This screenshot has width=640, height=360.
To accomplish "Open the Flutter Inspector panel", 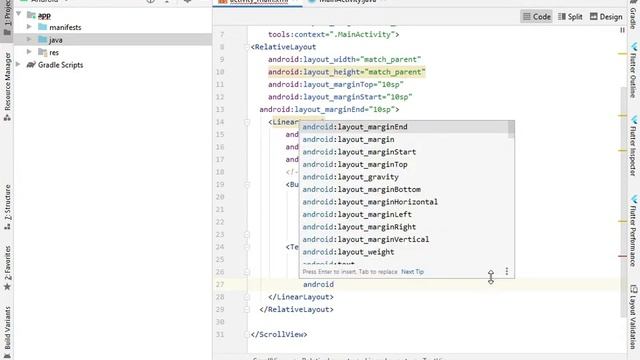I will (633, 146).
